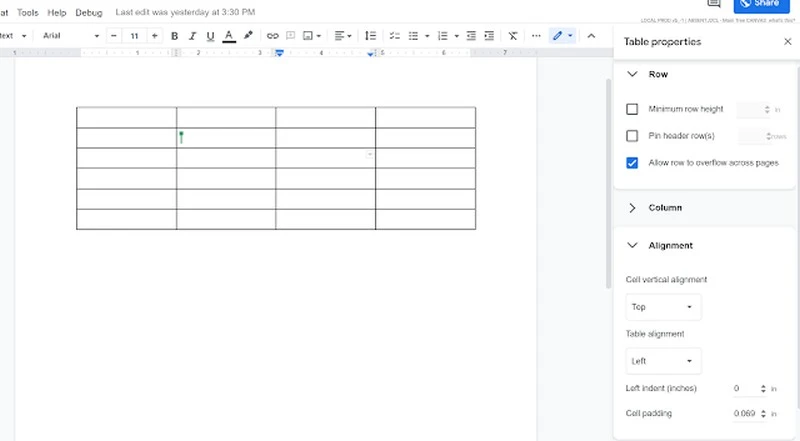Clear formatting with the toolbar icon
Viewport: 800px width, 441px height.
(513, 36)
